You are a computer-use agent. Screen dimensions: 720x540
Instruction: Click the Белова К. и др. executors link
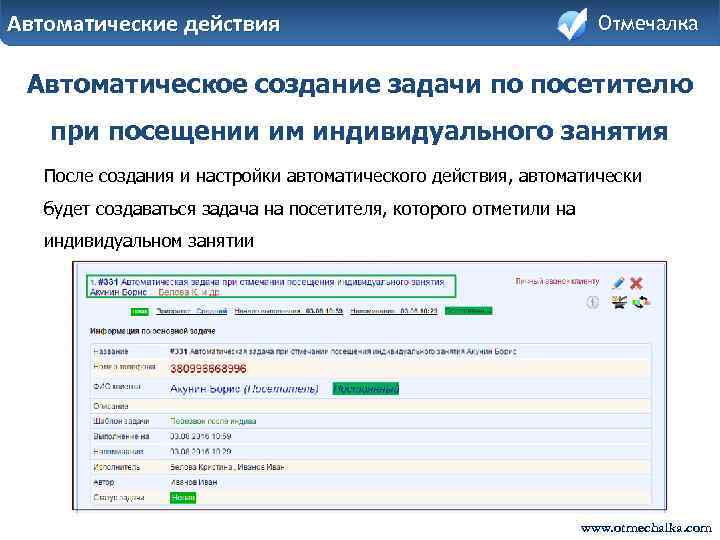(x=189, y=292)
